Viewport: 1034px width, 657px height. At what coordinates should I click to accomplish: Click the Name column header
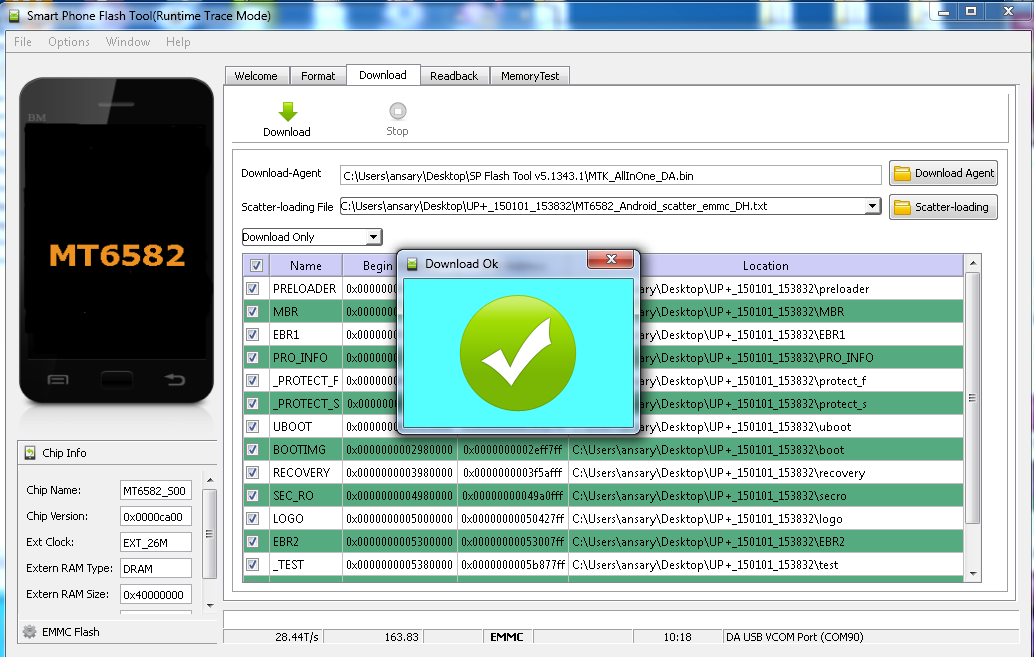pyautogui.click(x=306, y=265)
